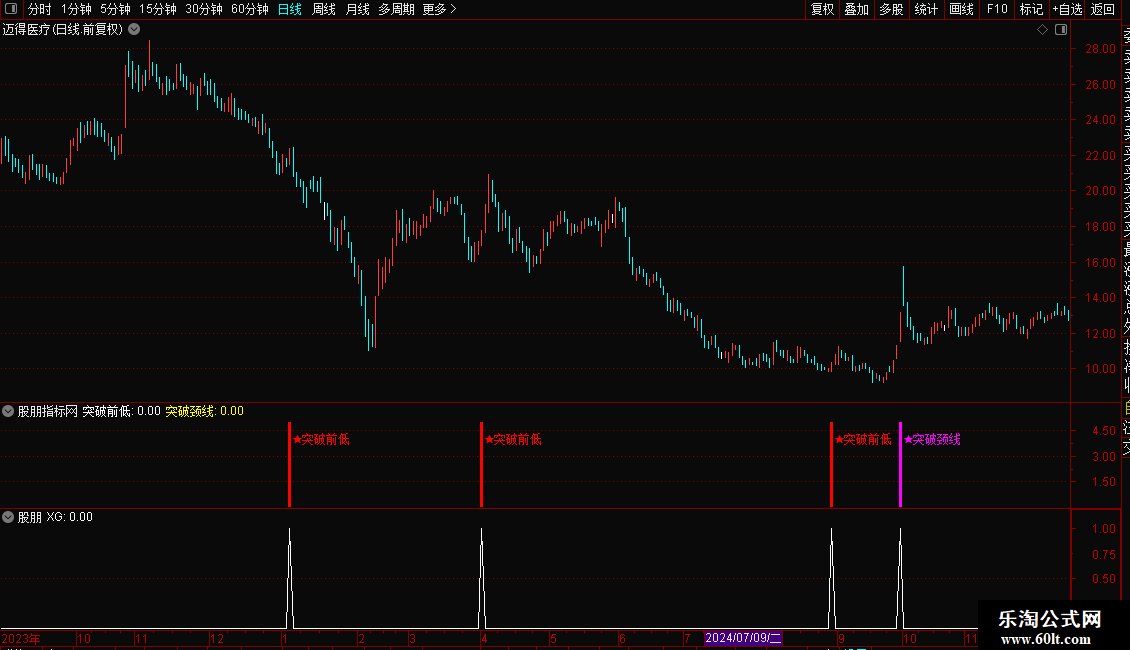The image size is (1130, 650).
Task: Select the 5分钟 period tab
Action: (115, 9)
